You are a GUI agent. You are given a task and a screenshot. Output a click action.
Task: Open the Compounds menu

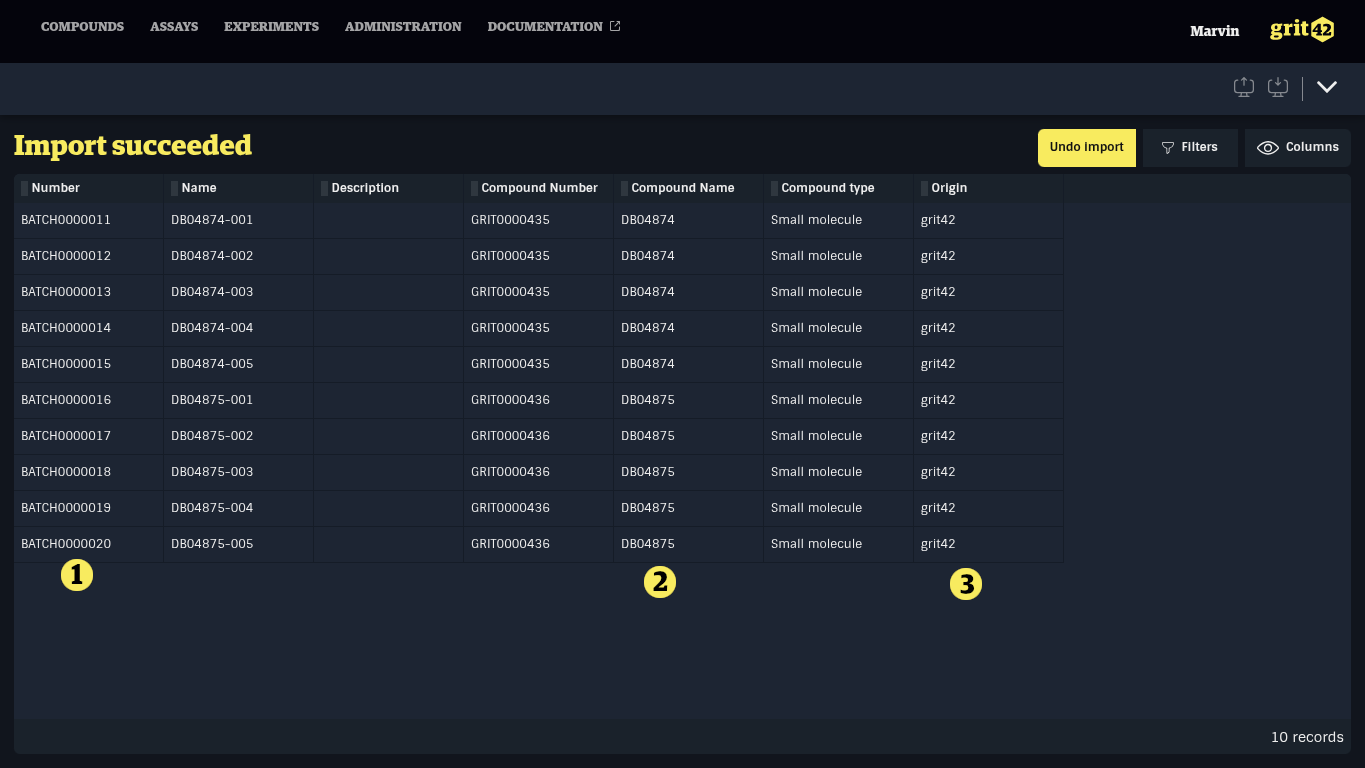point(82,27)
